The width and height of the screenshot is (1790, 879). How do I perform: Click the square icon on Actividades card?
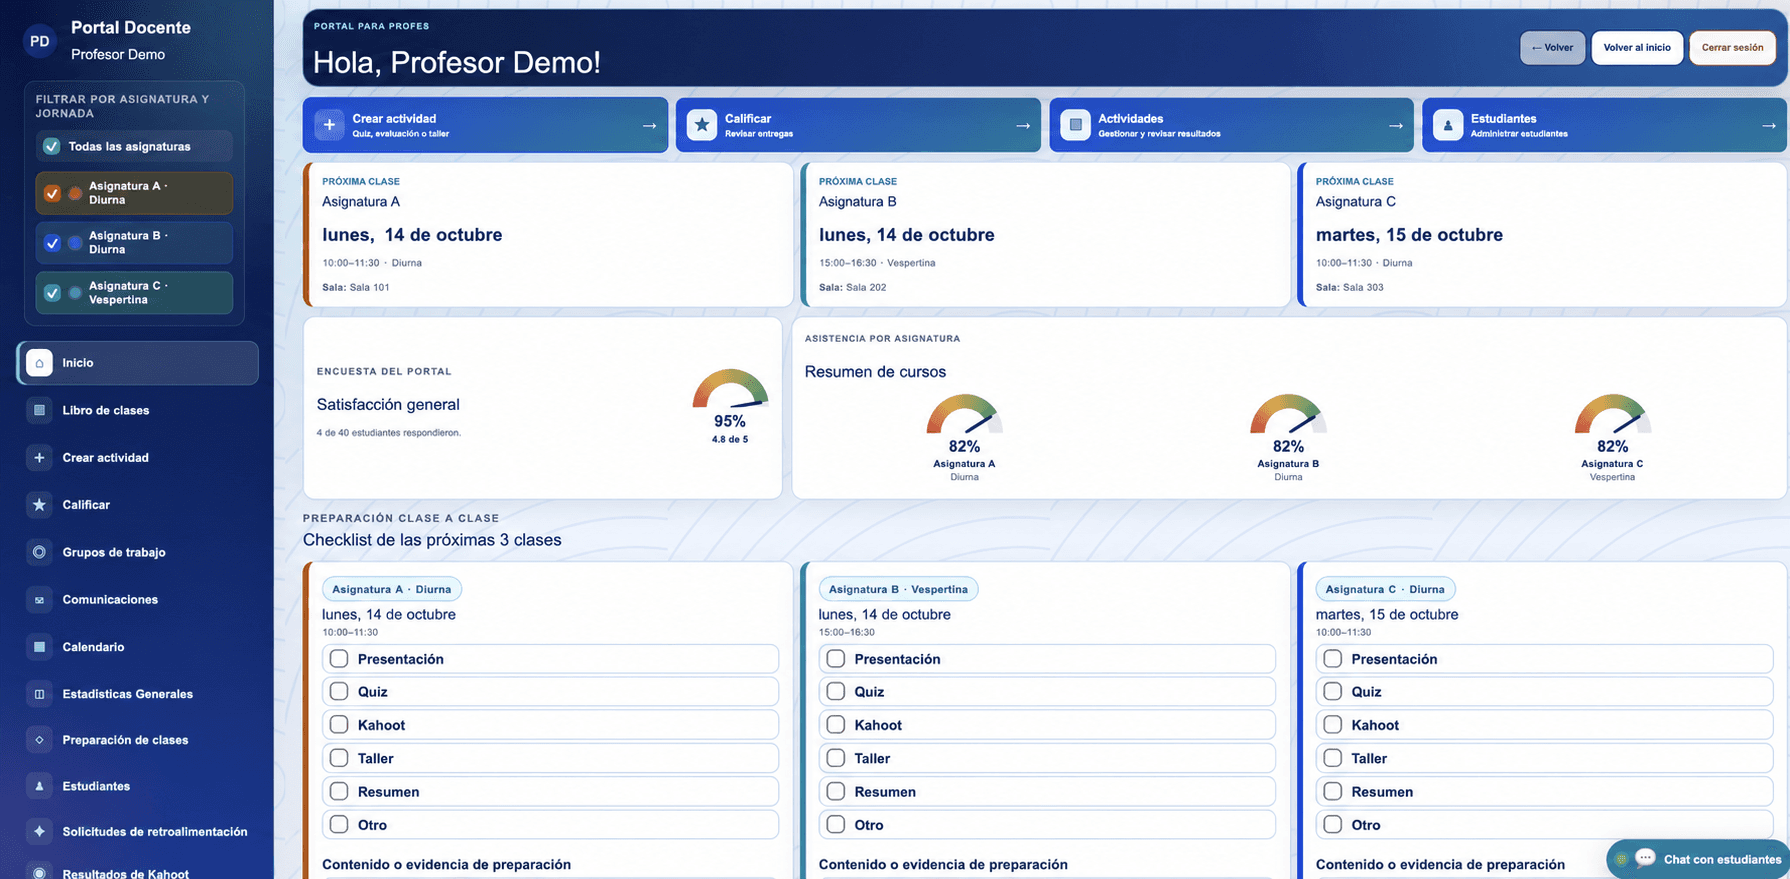coord(1075,125)
